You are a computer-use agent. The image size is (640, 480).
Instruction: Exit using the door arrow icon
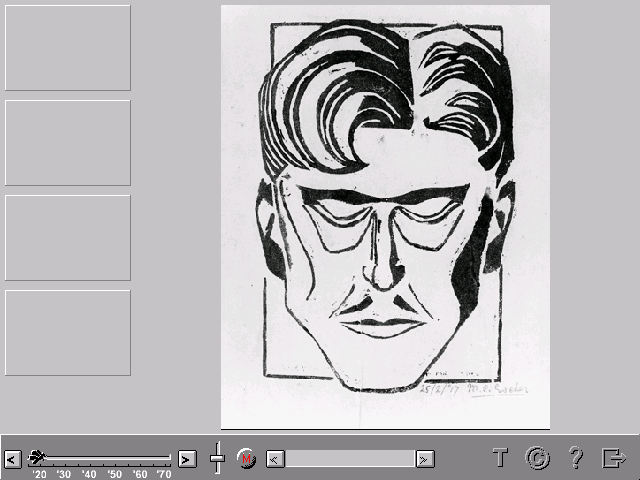(613, 458)
